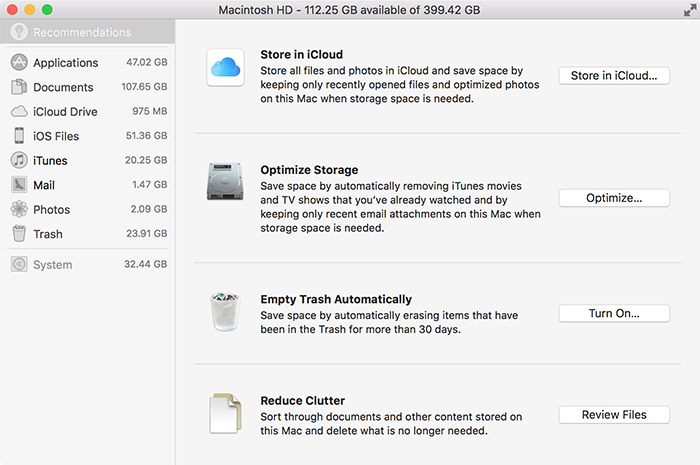Image resolution: width=700 pixels, height=465 pixels.
Task: Select Documents label in the sidebar
Action: point(63,87)
